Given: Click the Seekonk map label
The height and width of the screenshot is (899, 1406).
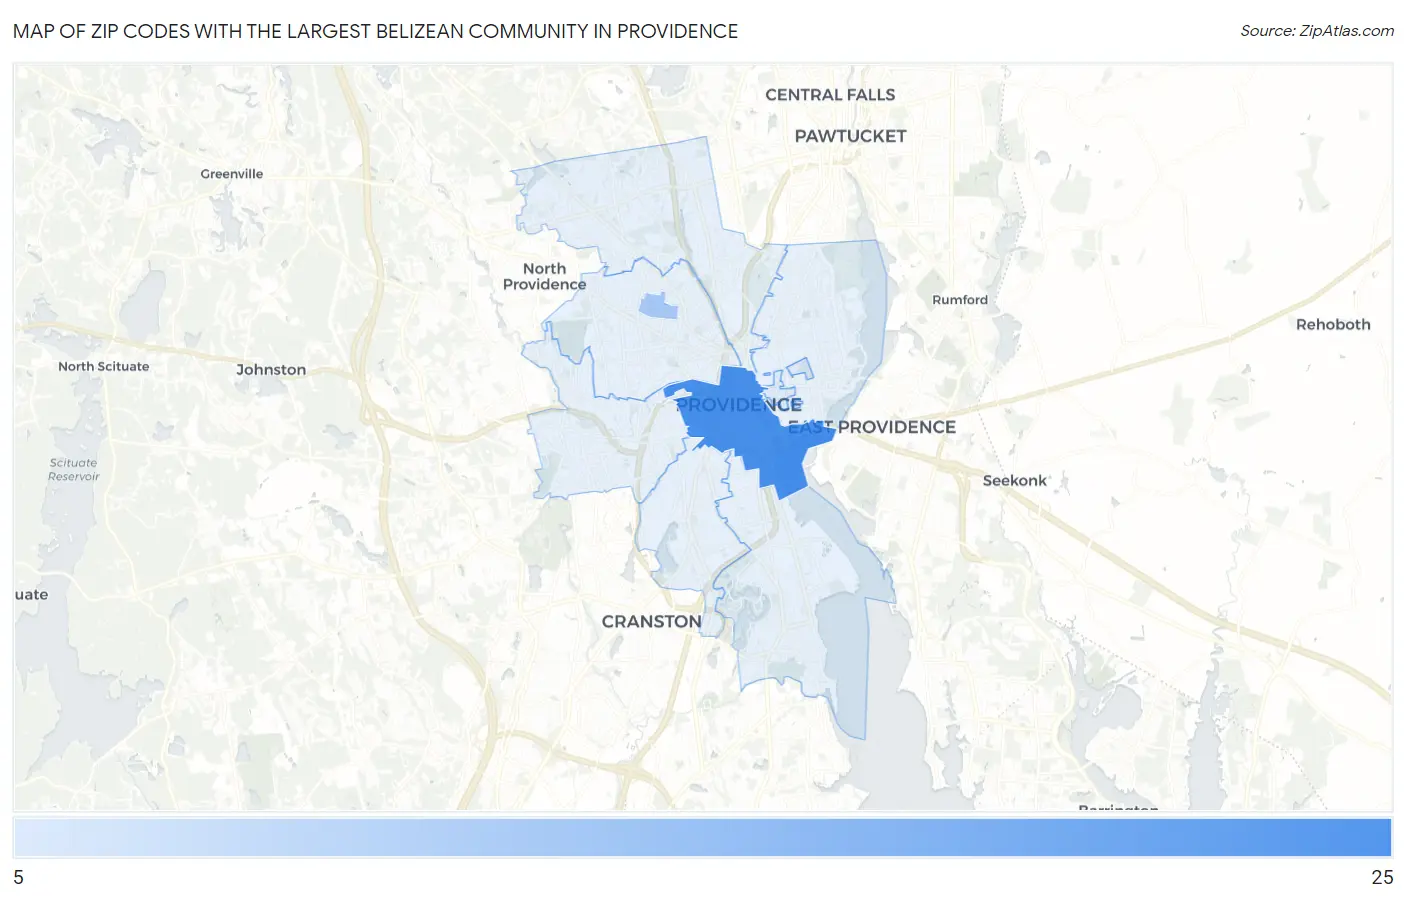Looking at the screenshot, I should tap(1015, 481).
